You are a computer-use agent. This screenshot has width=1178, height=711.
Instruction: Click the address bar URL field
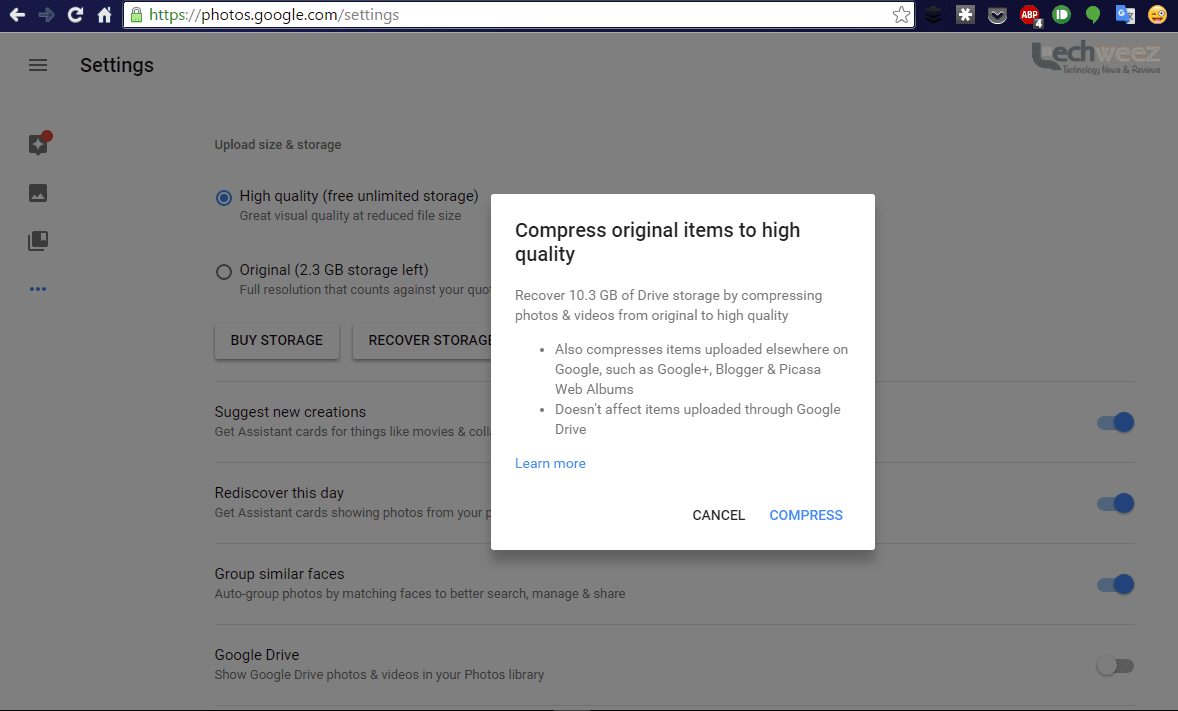pos(518,15)
